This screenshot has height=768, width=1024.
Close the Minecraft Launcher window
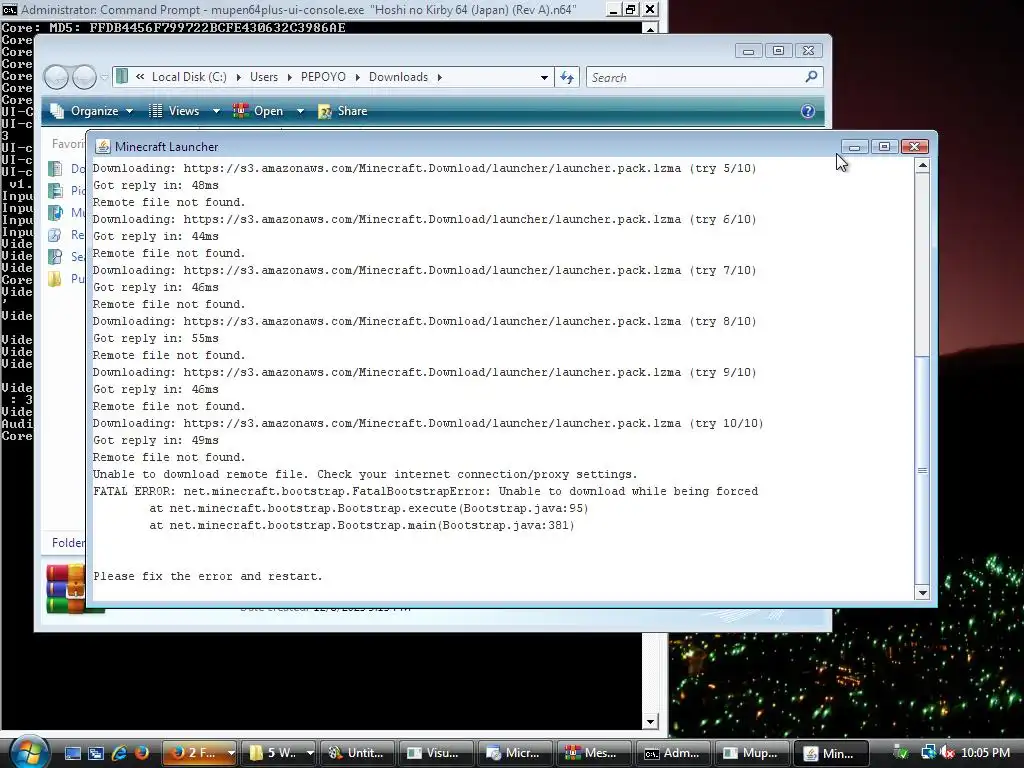pos(914,147)
